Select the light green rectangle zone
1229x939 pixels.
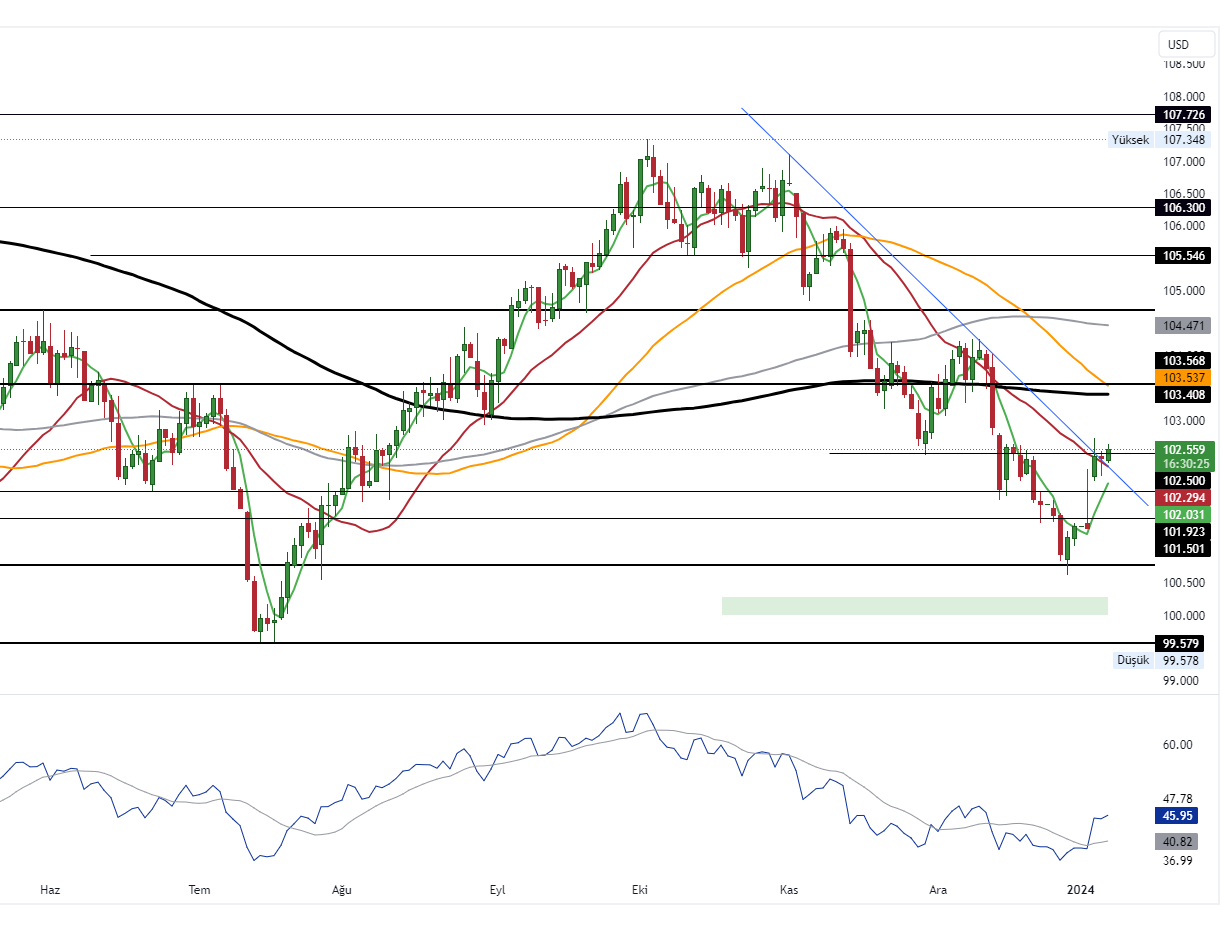[x=914, y=605]
